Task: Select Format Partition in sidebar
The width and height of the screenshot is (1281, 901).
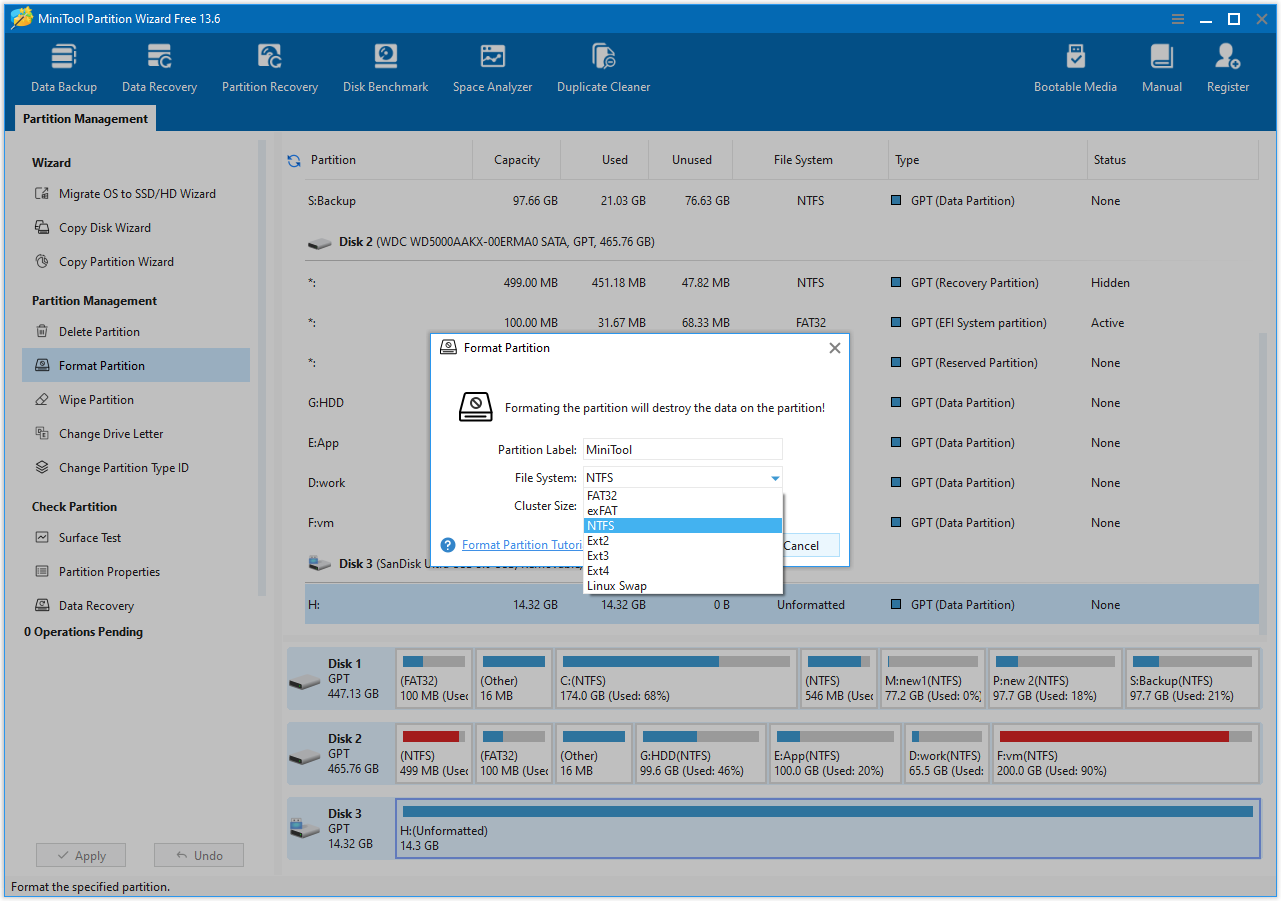Action: tap(136, 366)
